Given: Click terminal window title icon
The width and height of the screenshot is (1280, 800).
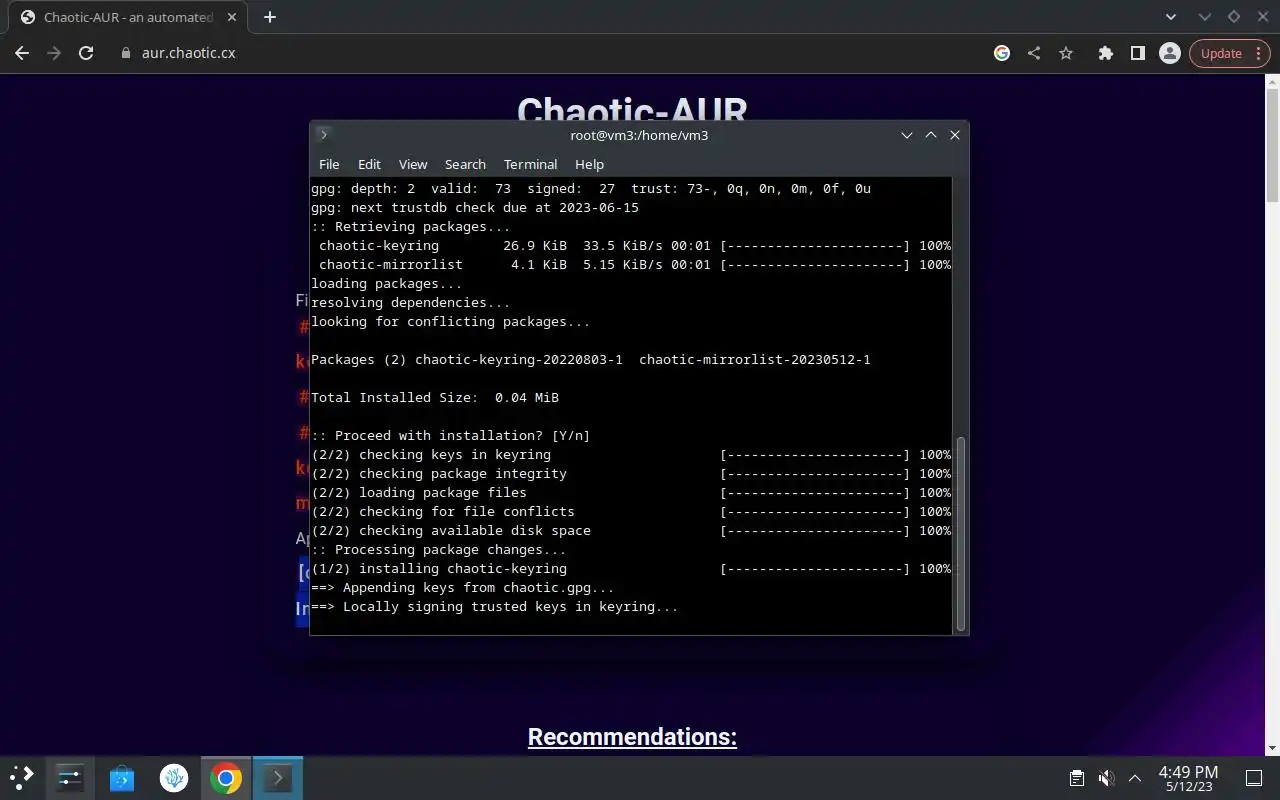Looking at the screenshot, I should [323, 134].
